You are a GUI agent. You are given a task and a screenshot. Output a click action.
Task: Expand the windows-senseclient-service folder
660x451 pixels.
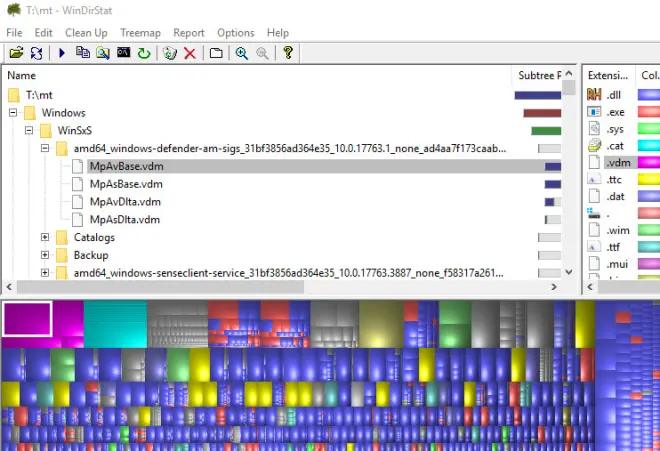click(x=45, y=273)
